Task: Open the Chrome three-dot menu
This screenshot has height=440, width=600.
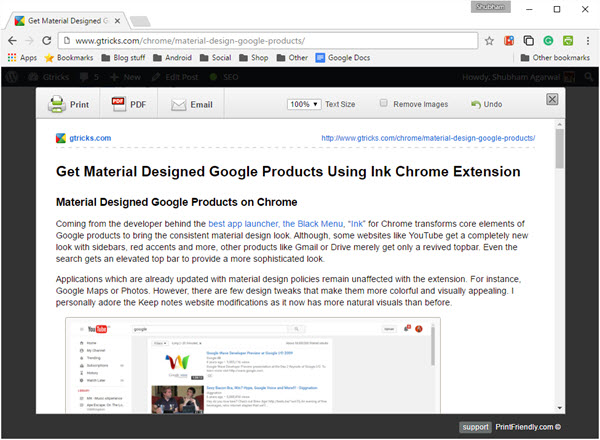Action: (588, 41)
